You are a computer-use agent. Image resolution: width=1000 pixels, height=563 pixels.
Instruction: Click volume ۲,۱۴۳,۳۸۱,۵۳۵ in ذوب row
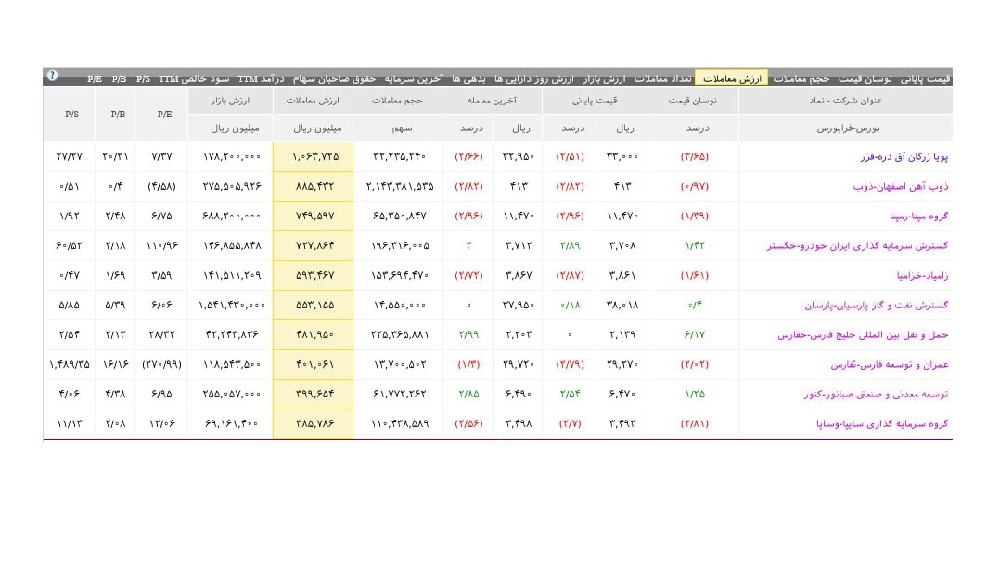click(x=399, y=186)
